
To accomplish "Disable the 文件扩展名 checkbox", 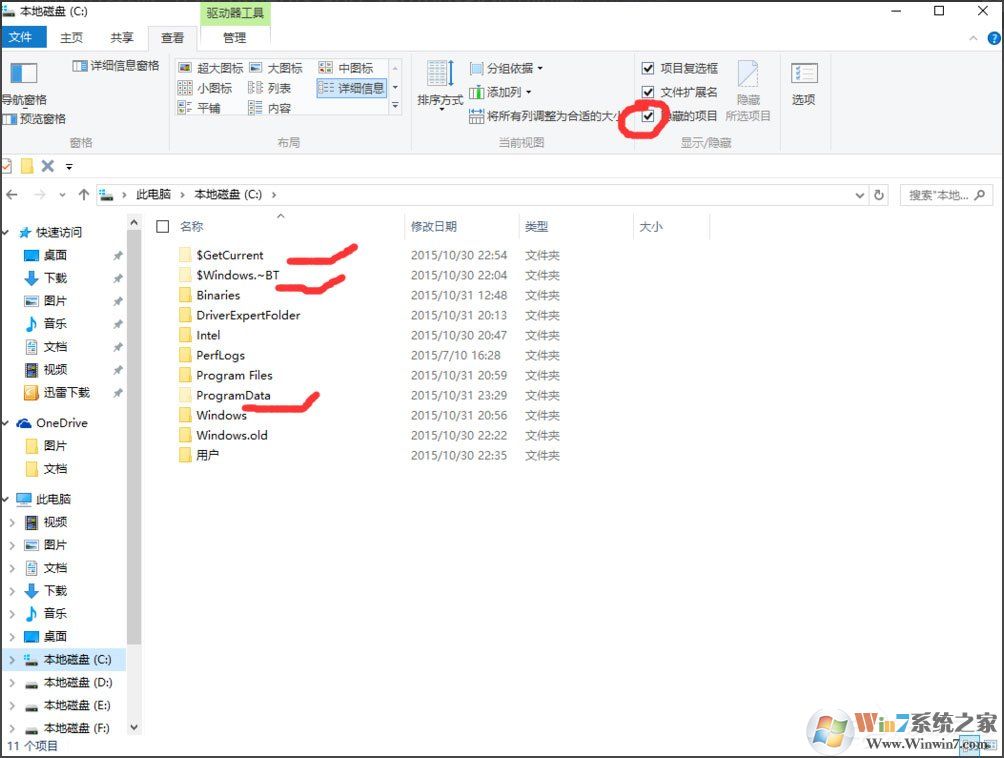I will point(647,91).
